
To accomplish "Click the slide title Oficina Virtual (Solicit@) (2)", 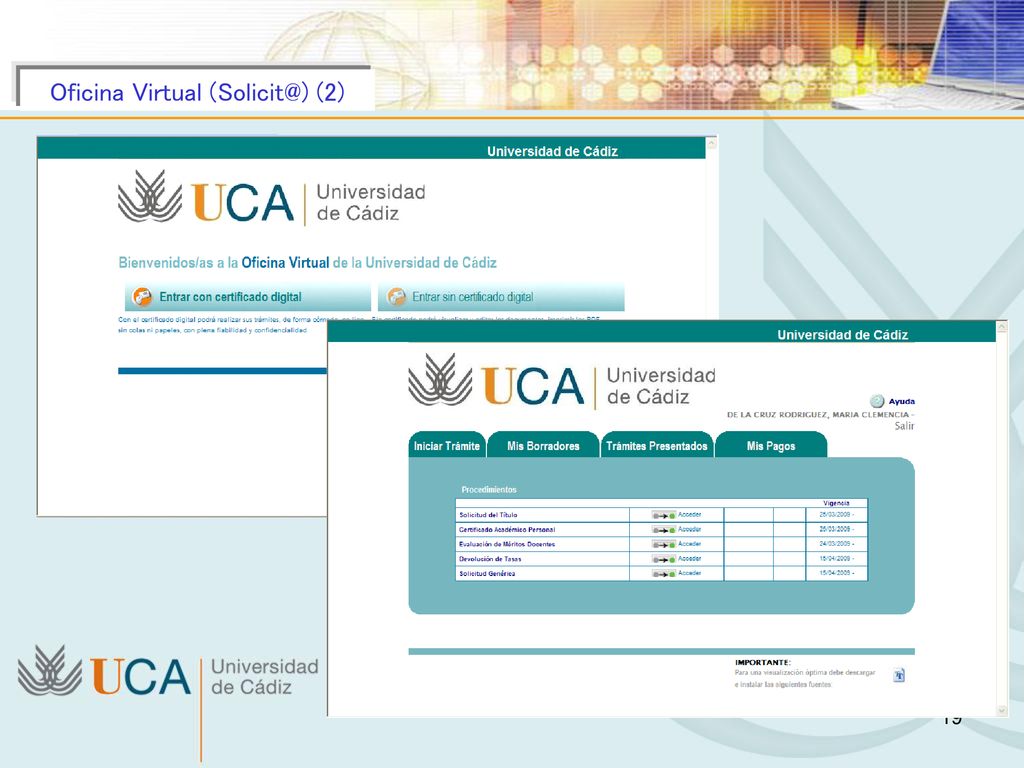I will point(197,93).
